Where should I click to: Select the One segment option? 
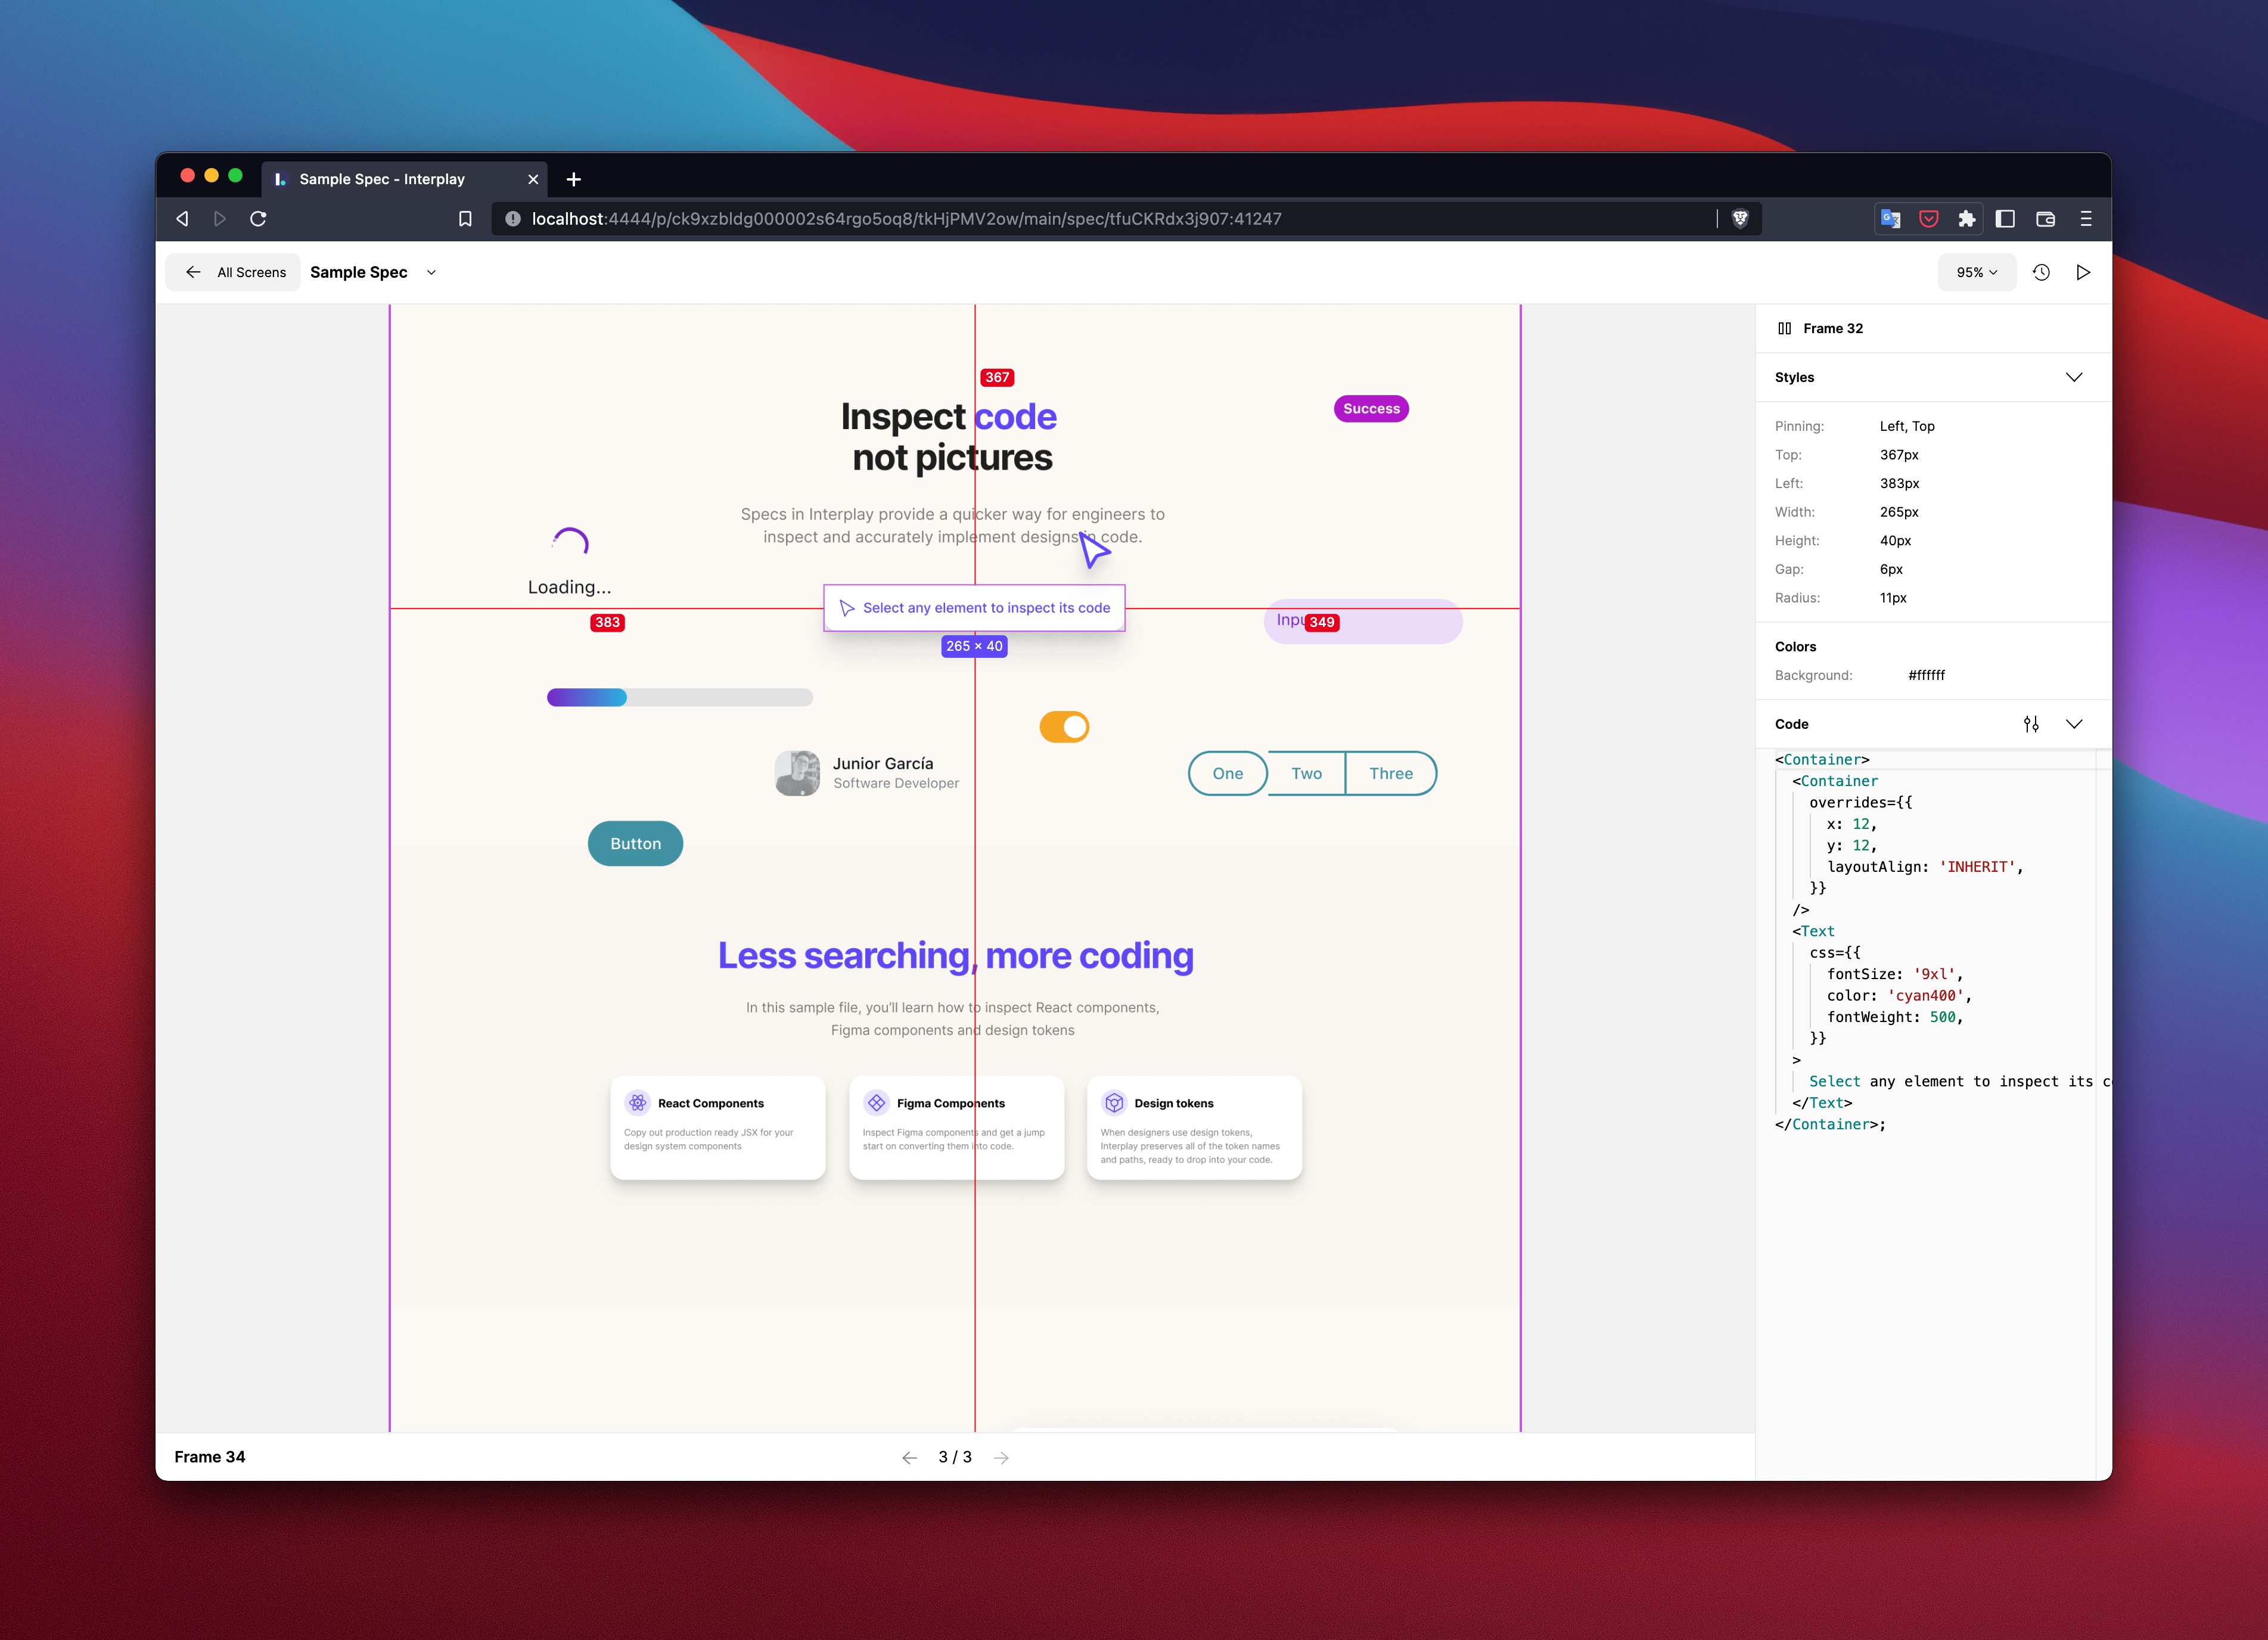coord(1227,773)
